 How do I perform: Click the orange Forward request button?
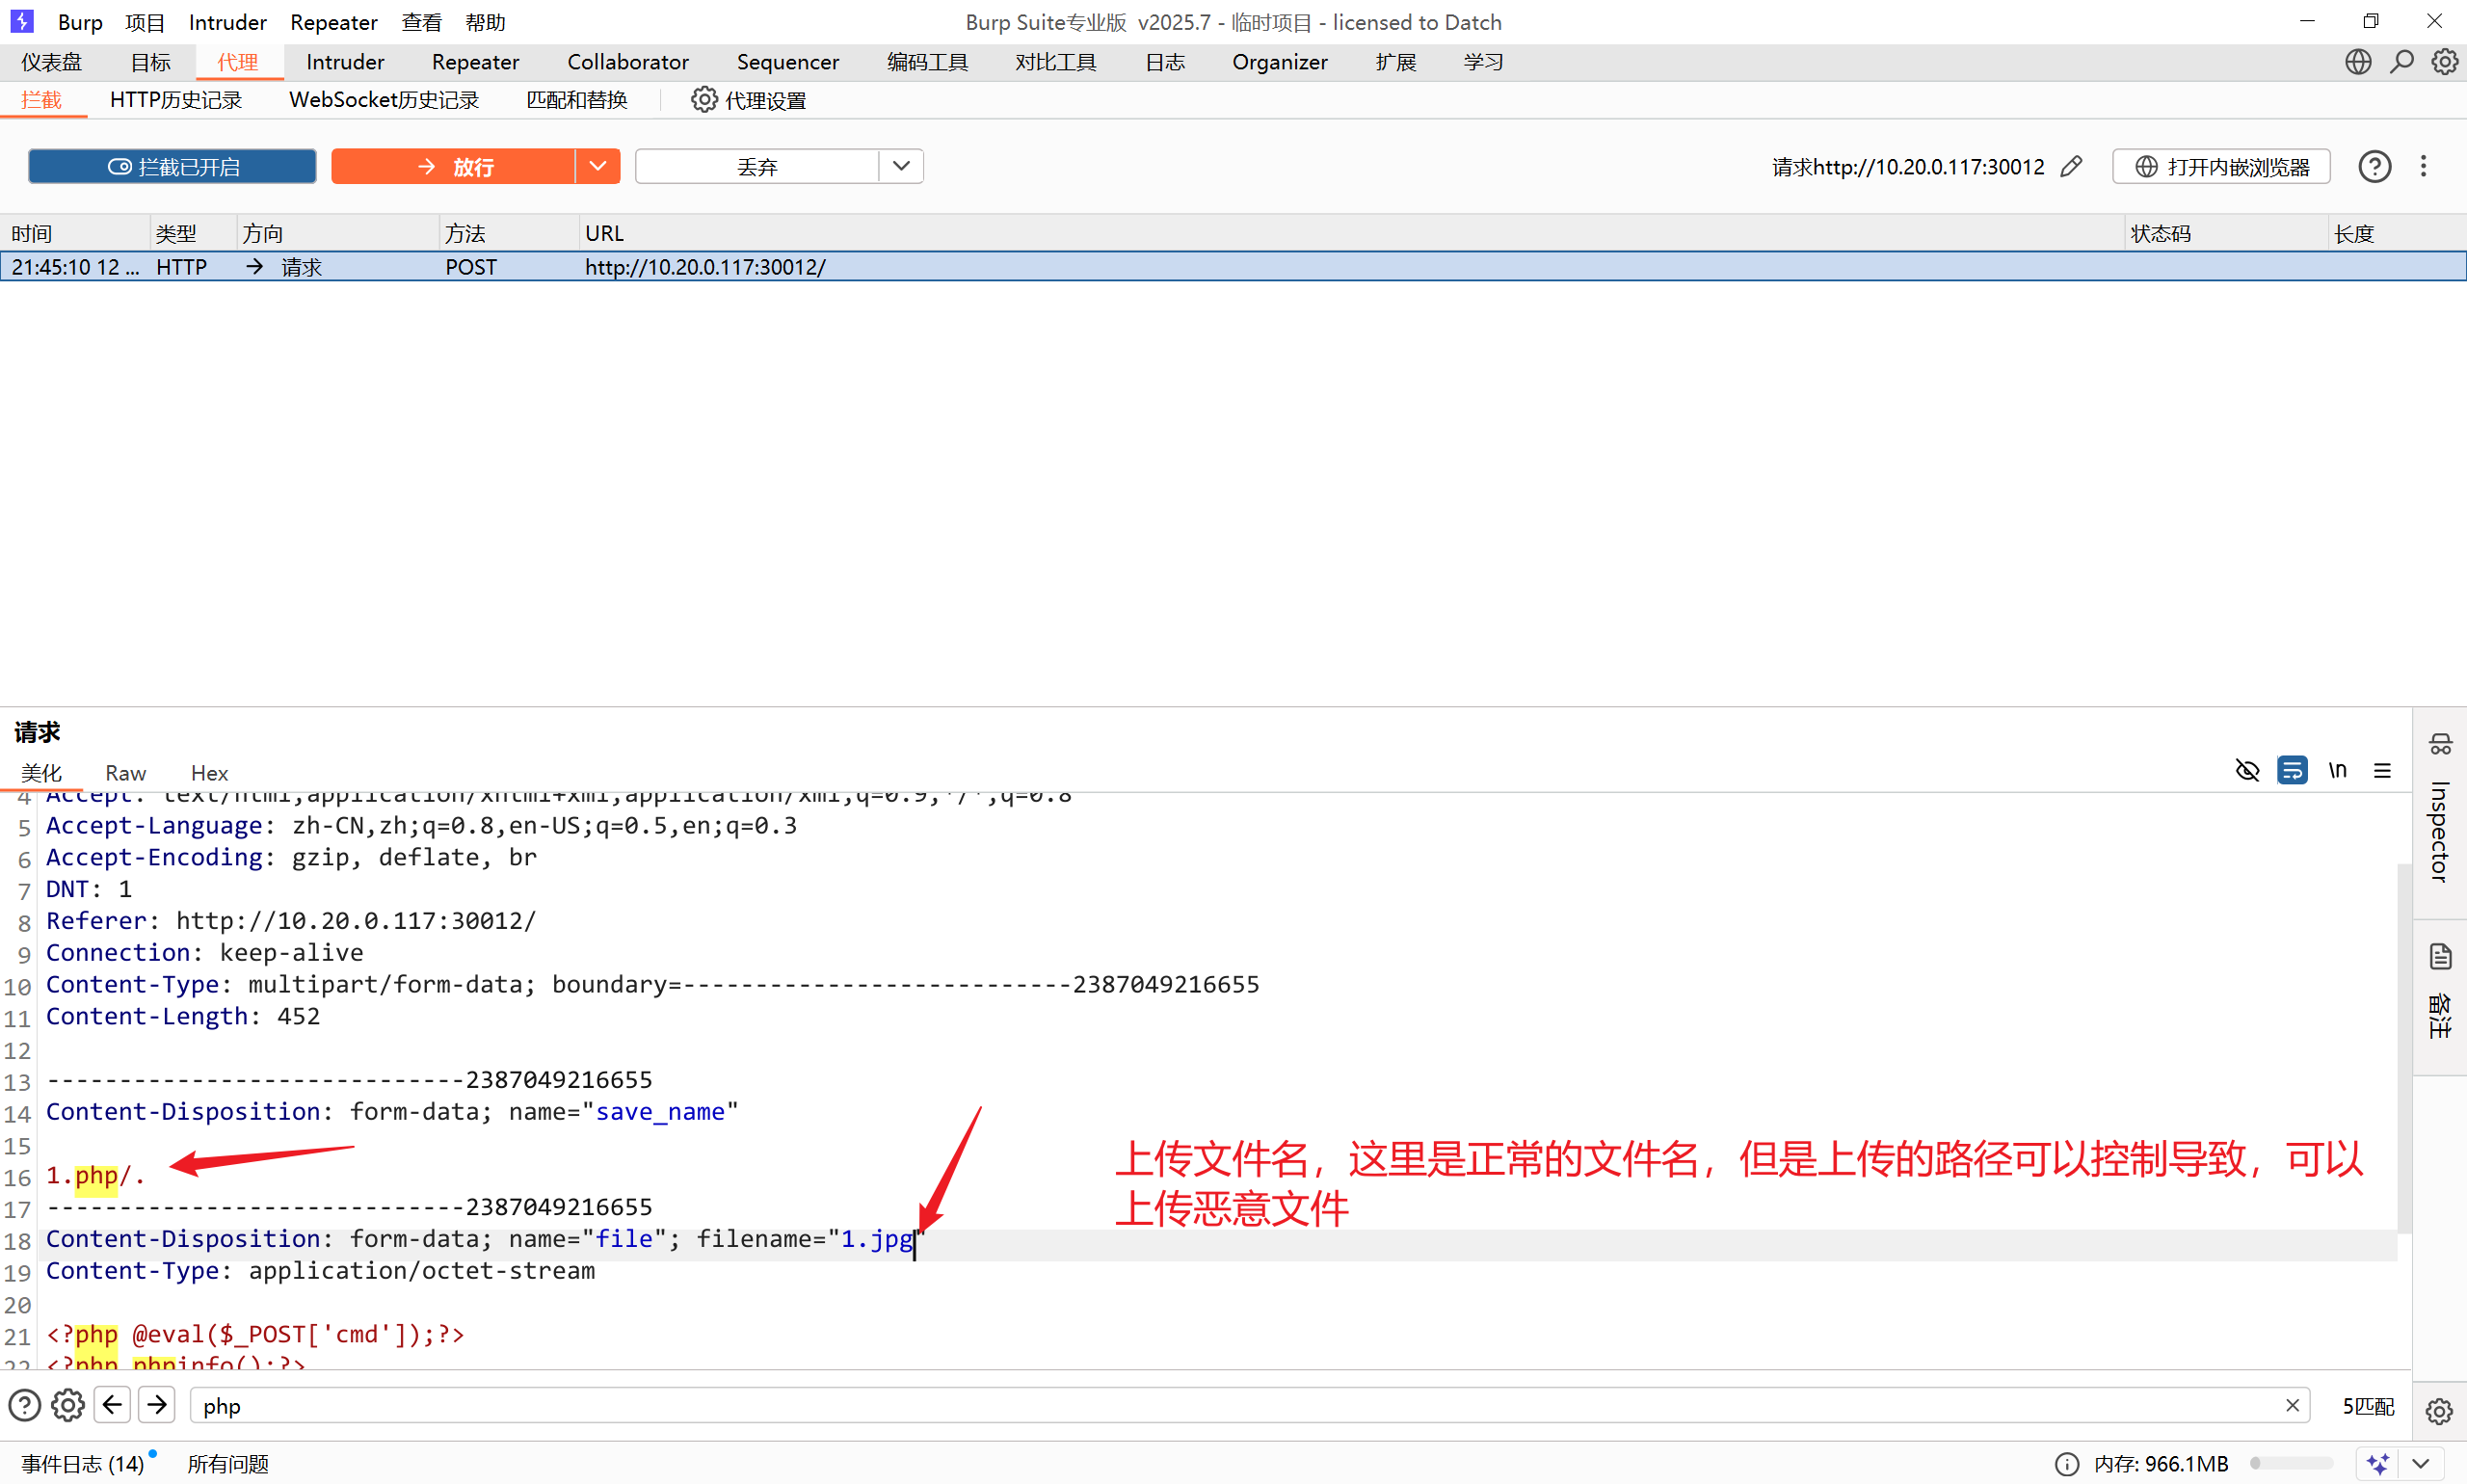tap(453, 166)
